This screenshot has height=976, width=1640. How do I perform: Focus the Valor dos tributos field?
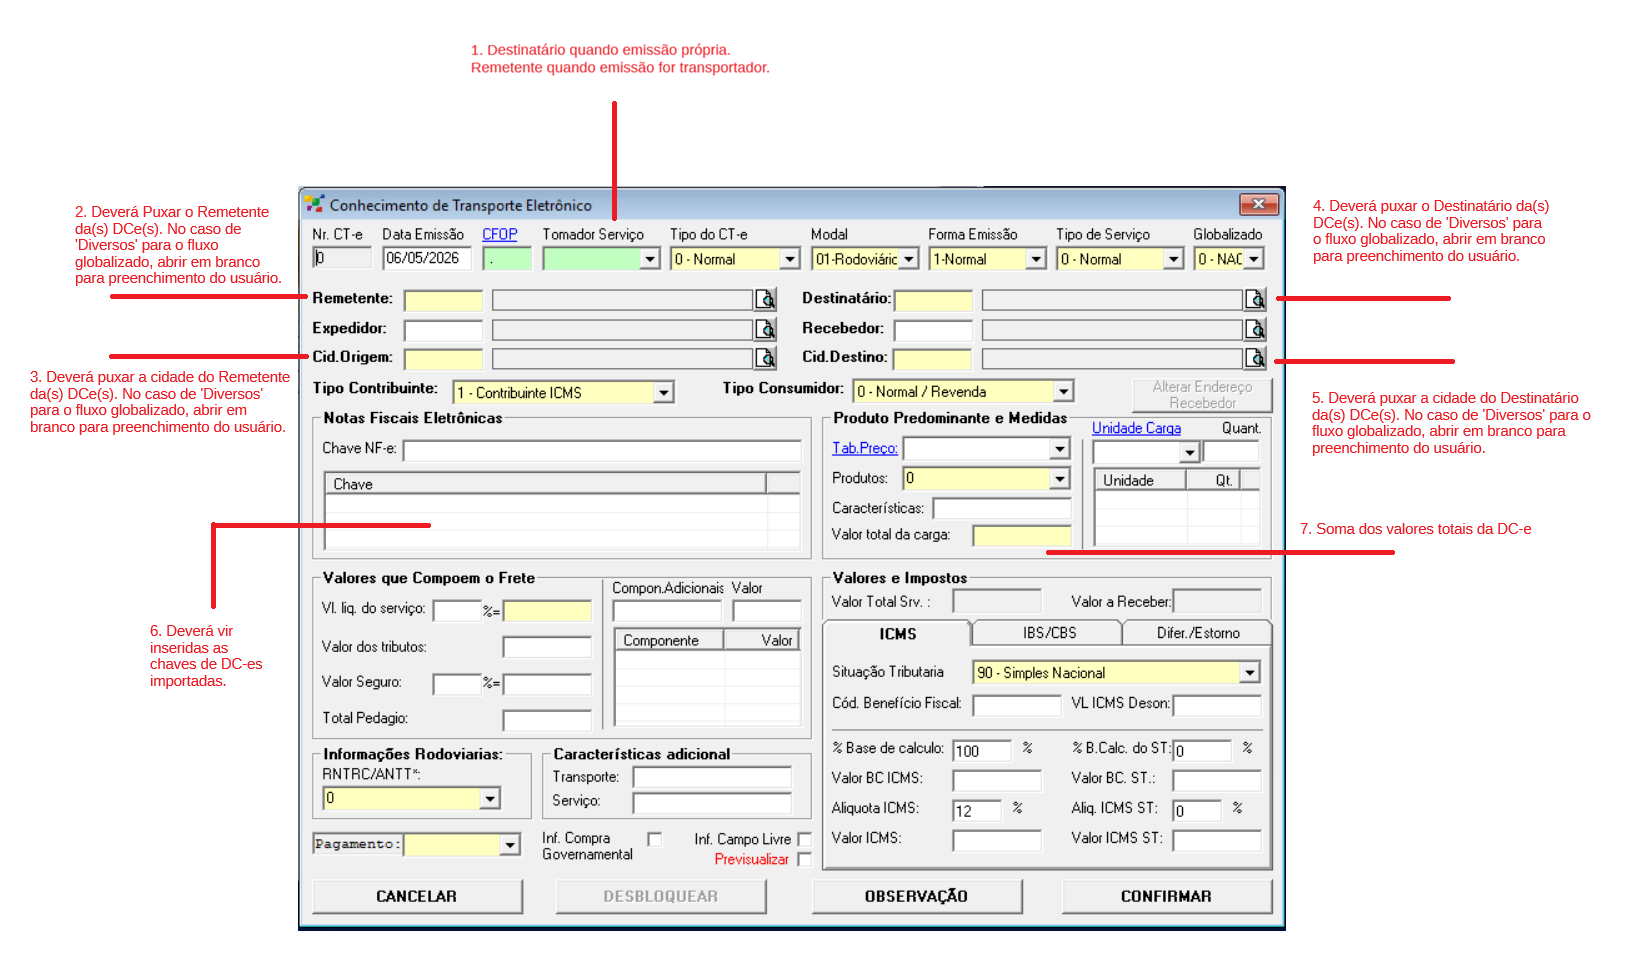click(547, 647)
